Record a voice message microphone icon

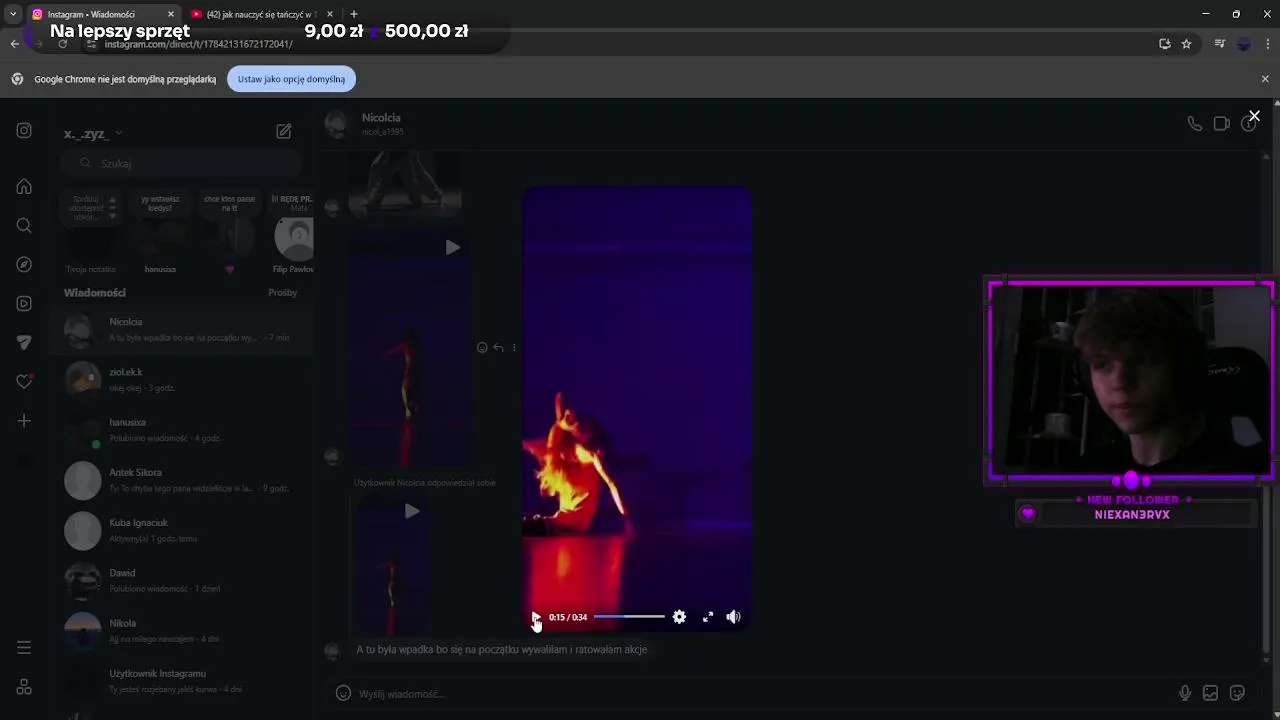point(1185,693)
